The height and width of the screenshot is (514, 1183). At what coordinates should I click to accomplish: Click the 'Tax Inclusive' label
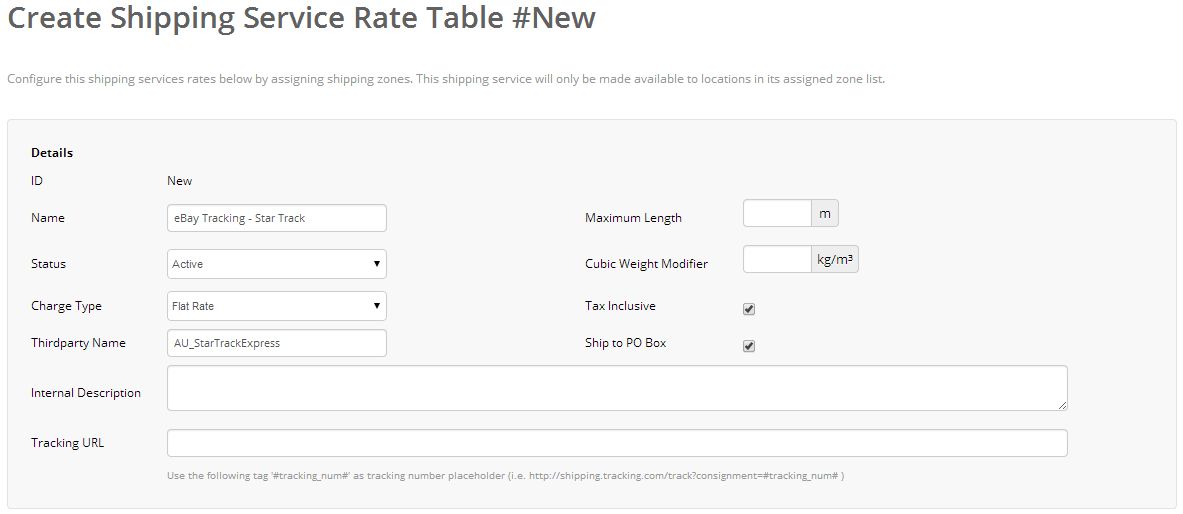pos(620,306)
